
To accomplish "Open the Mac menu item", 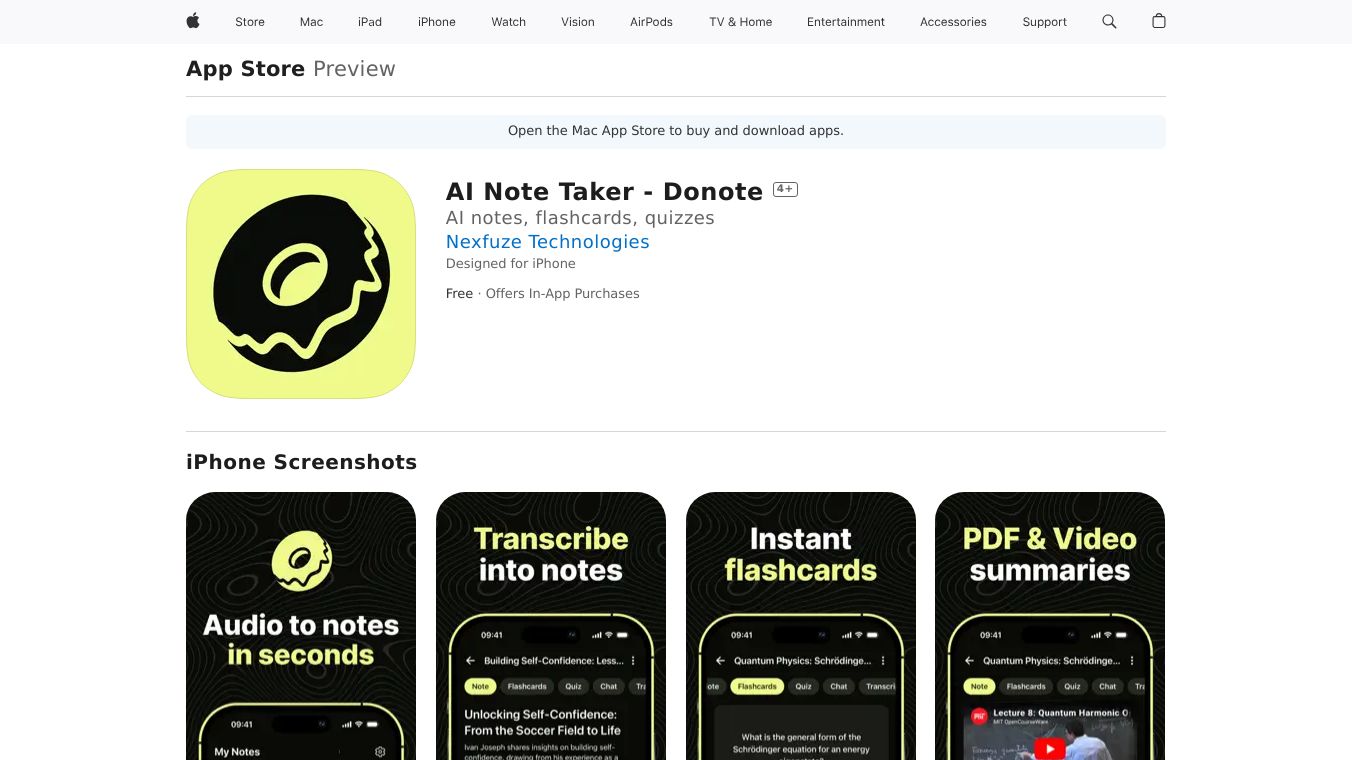I will tap(311, 22).
